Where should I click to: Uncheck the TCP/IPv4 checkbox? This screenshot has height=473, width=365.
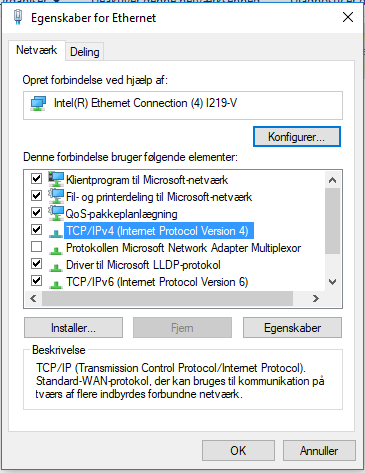point(36,229)
